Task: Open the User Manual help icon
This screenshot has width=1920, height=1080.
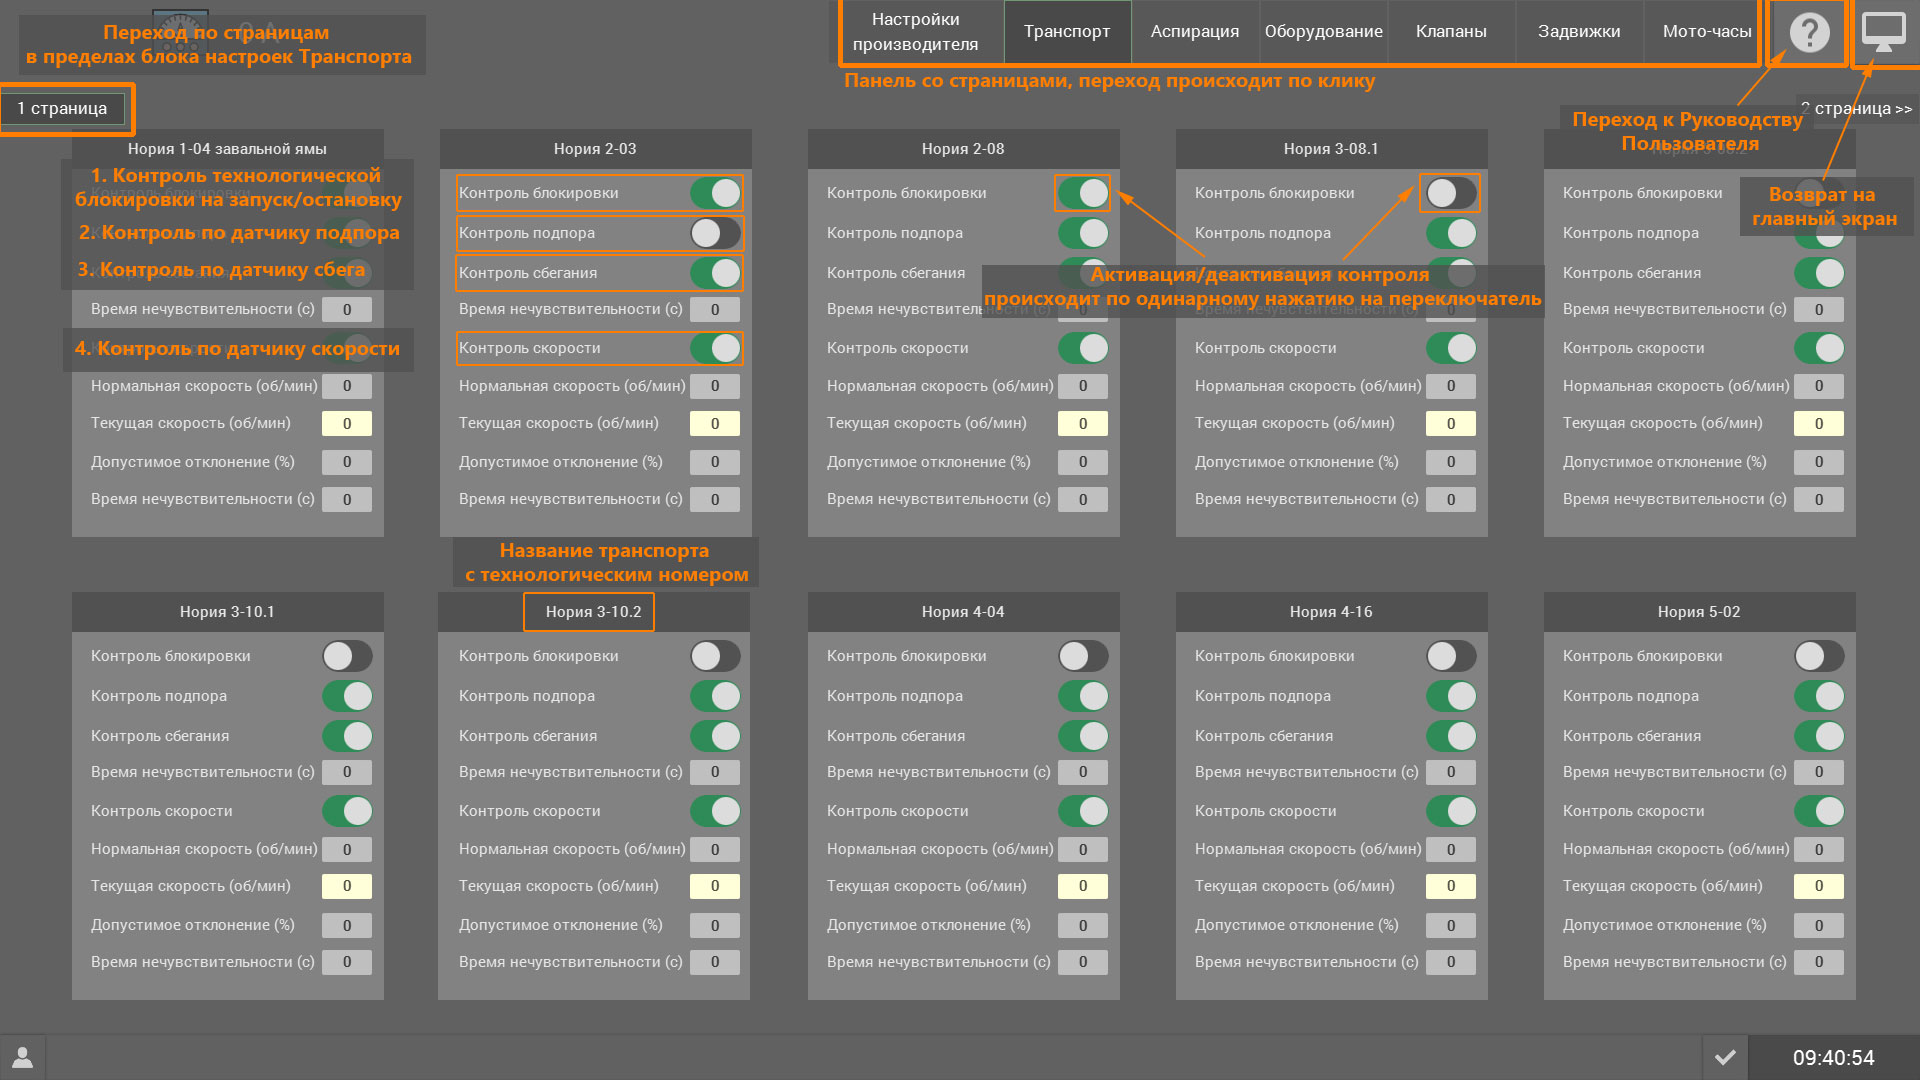Action: point(1808,33)
